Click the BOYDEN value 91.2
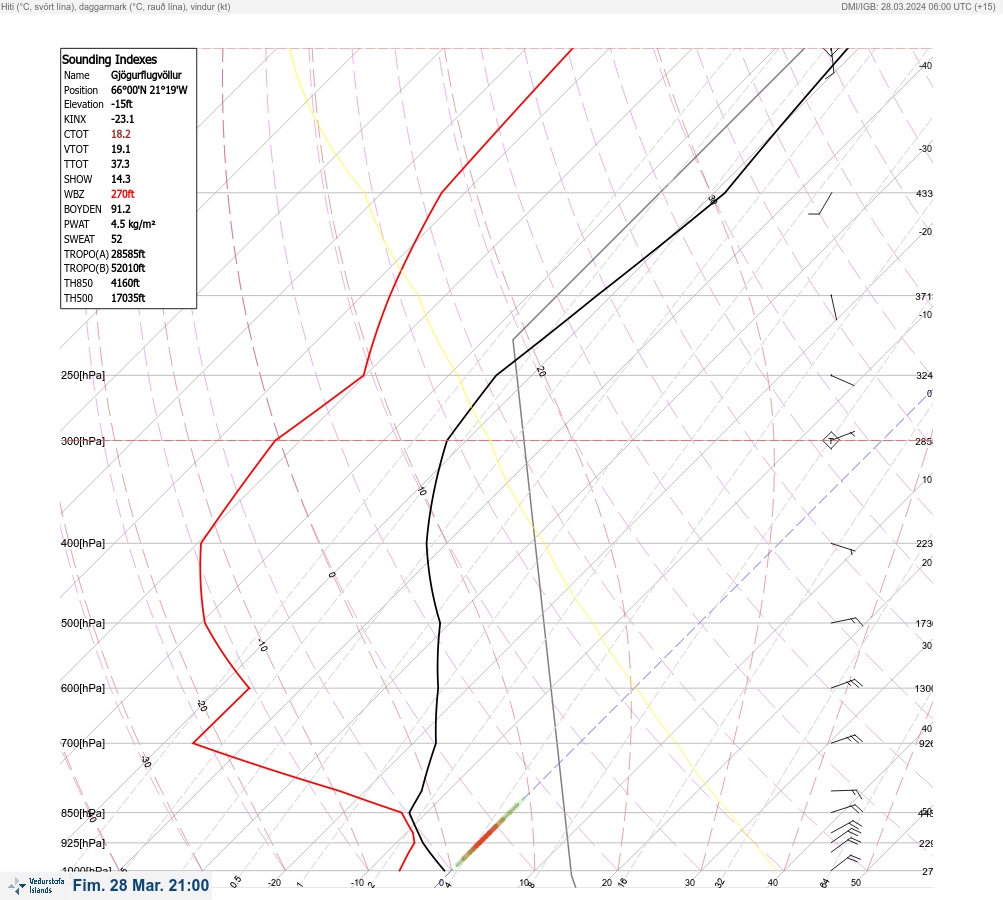The image size is (1003, 900). point(120,209)
